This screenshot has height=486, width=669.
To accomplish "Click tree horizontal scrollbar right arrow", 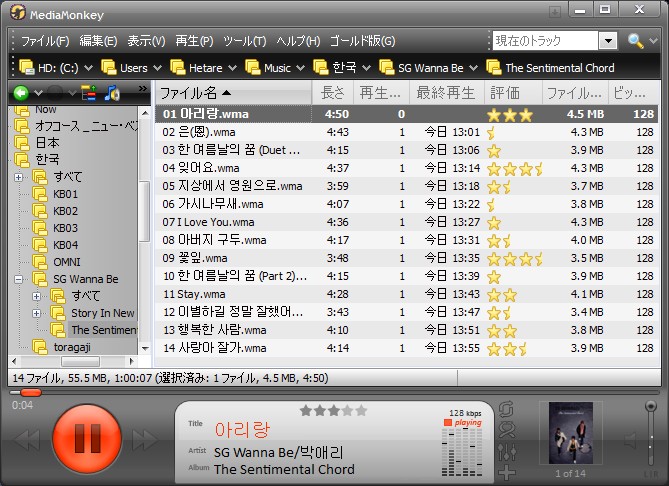I will click(131, 362).
